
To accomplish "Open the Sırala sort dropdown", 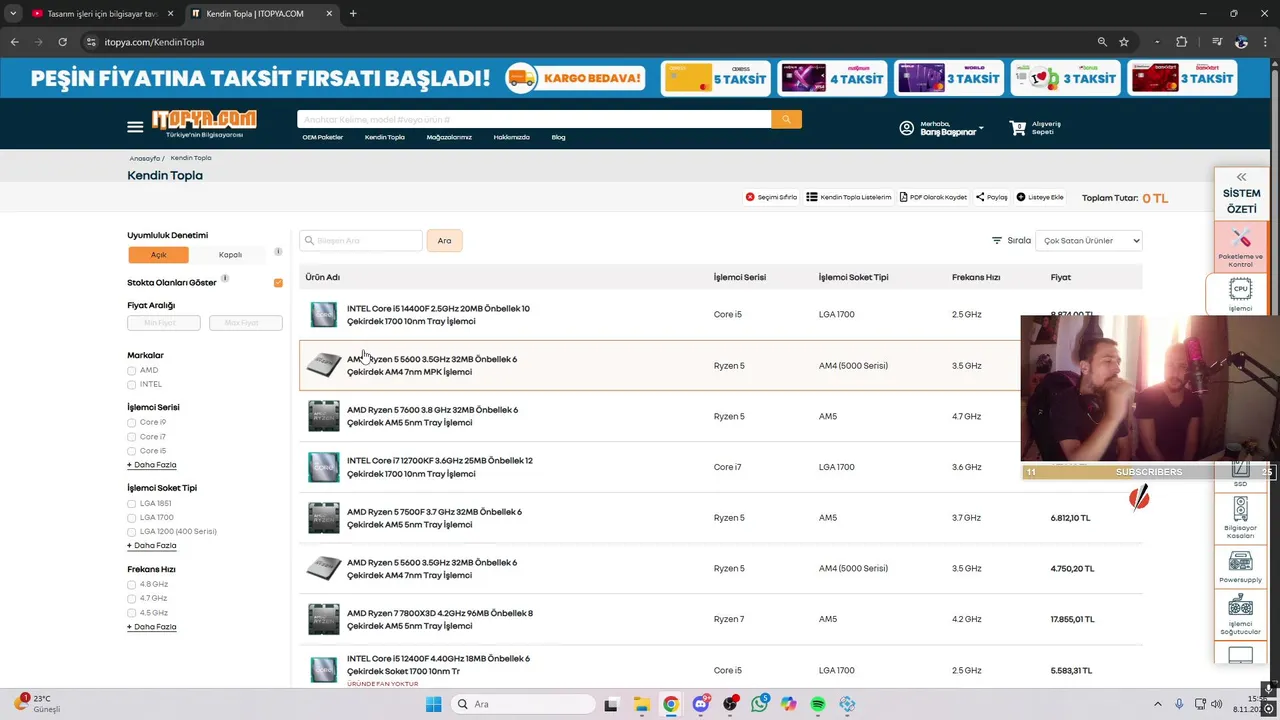I will point(1089,240).
